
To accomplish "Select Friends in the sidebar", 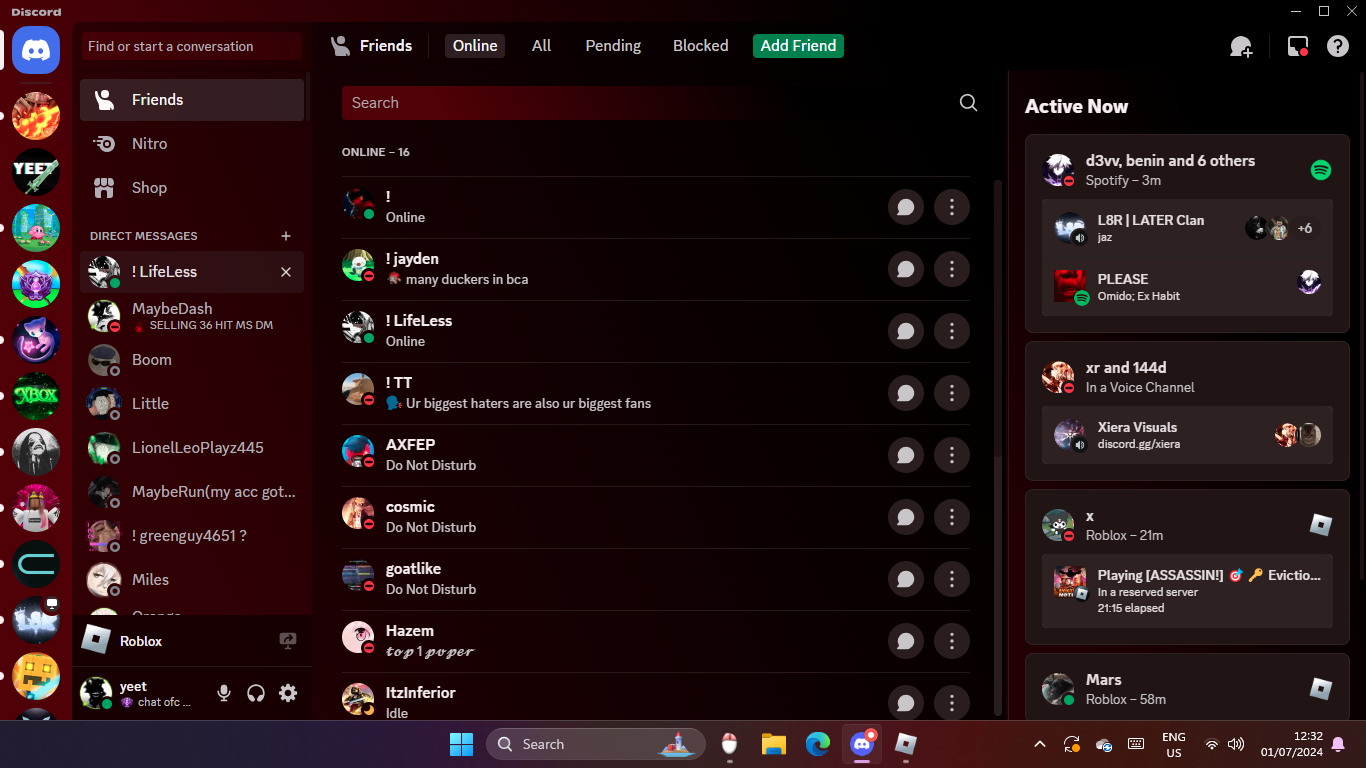I will 192,100.
